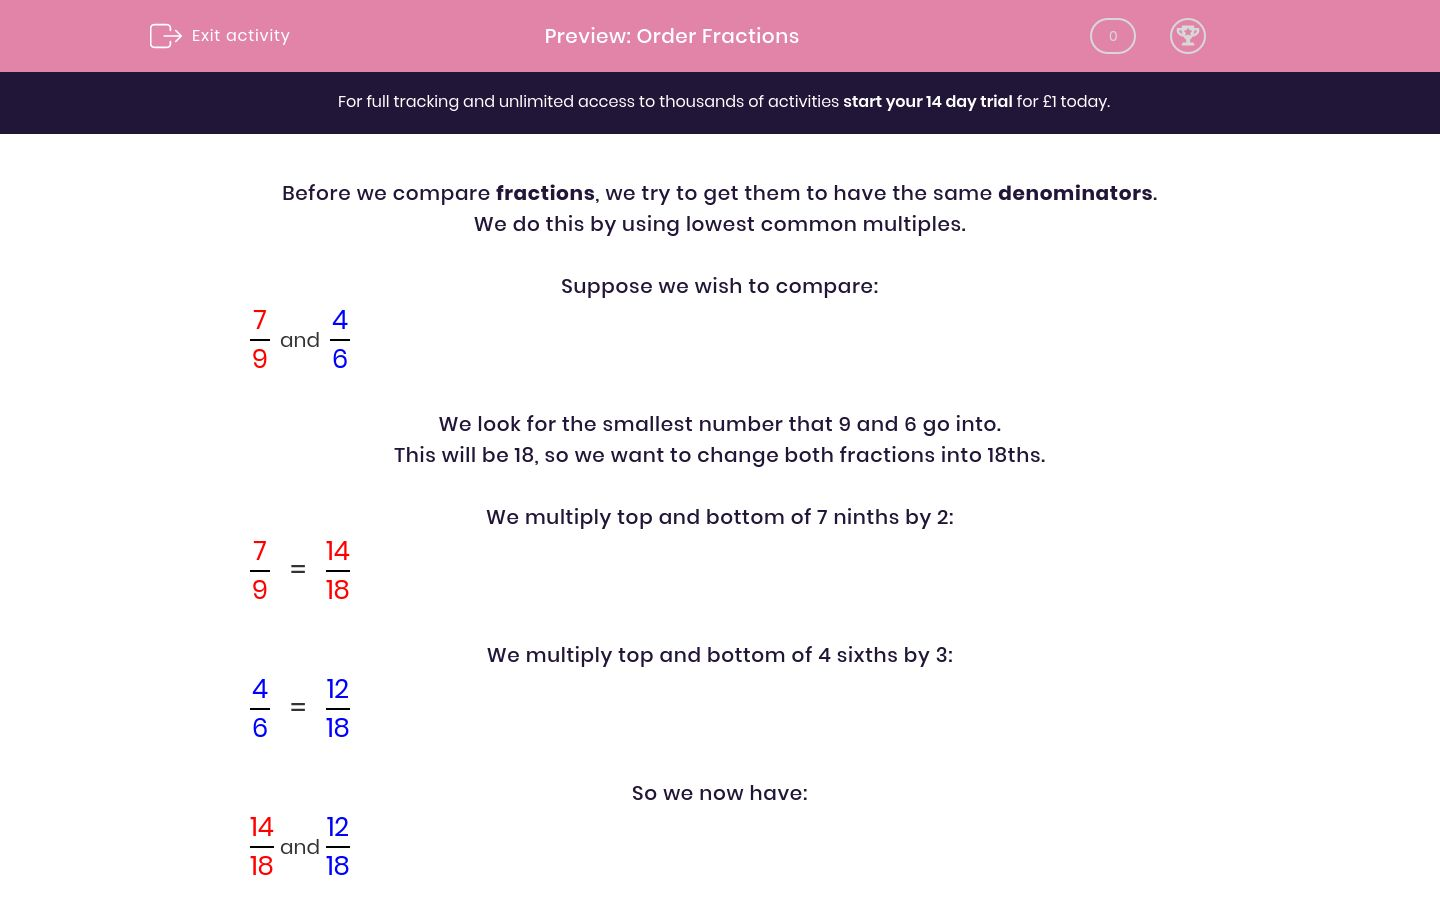Viewport: 1440px width, 900px height.
Task: Select red 14/18 beside the word "and"
Action: tap(261, 847)
